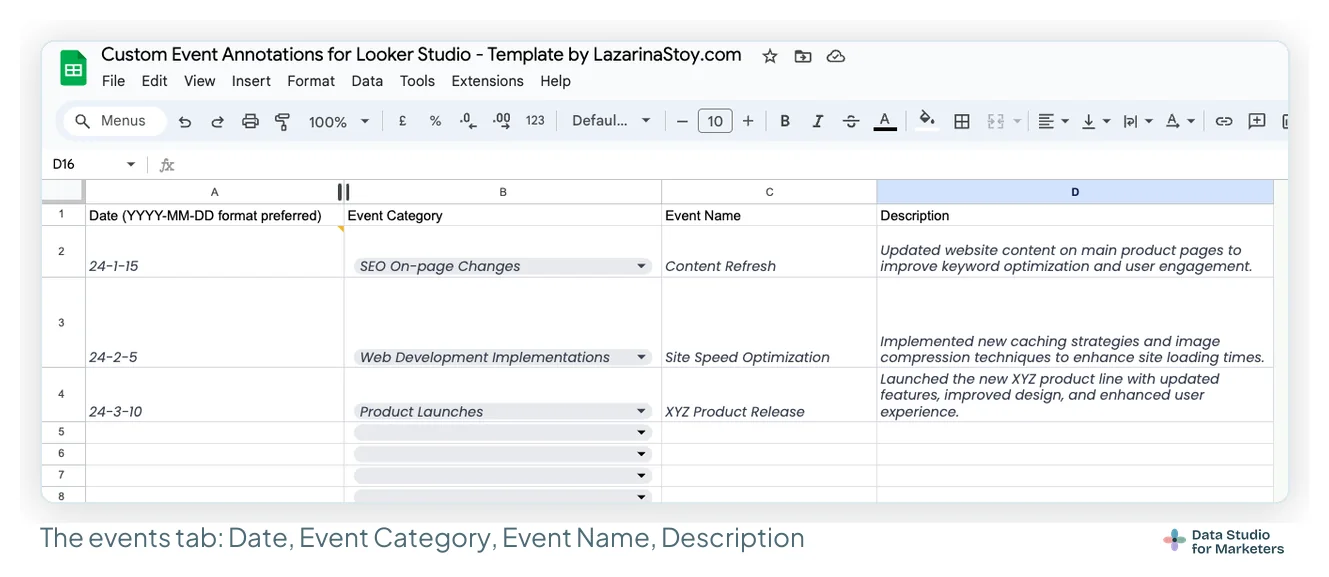Insert a link
The height and width of the screenshot is (577, 1329).
[x=1224, y=121]
